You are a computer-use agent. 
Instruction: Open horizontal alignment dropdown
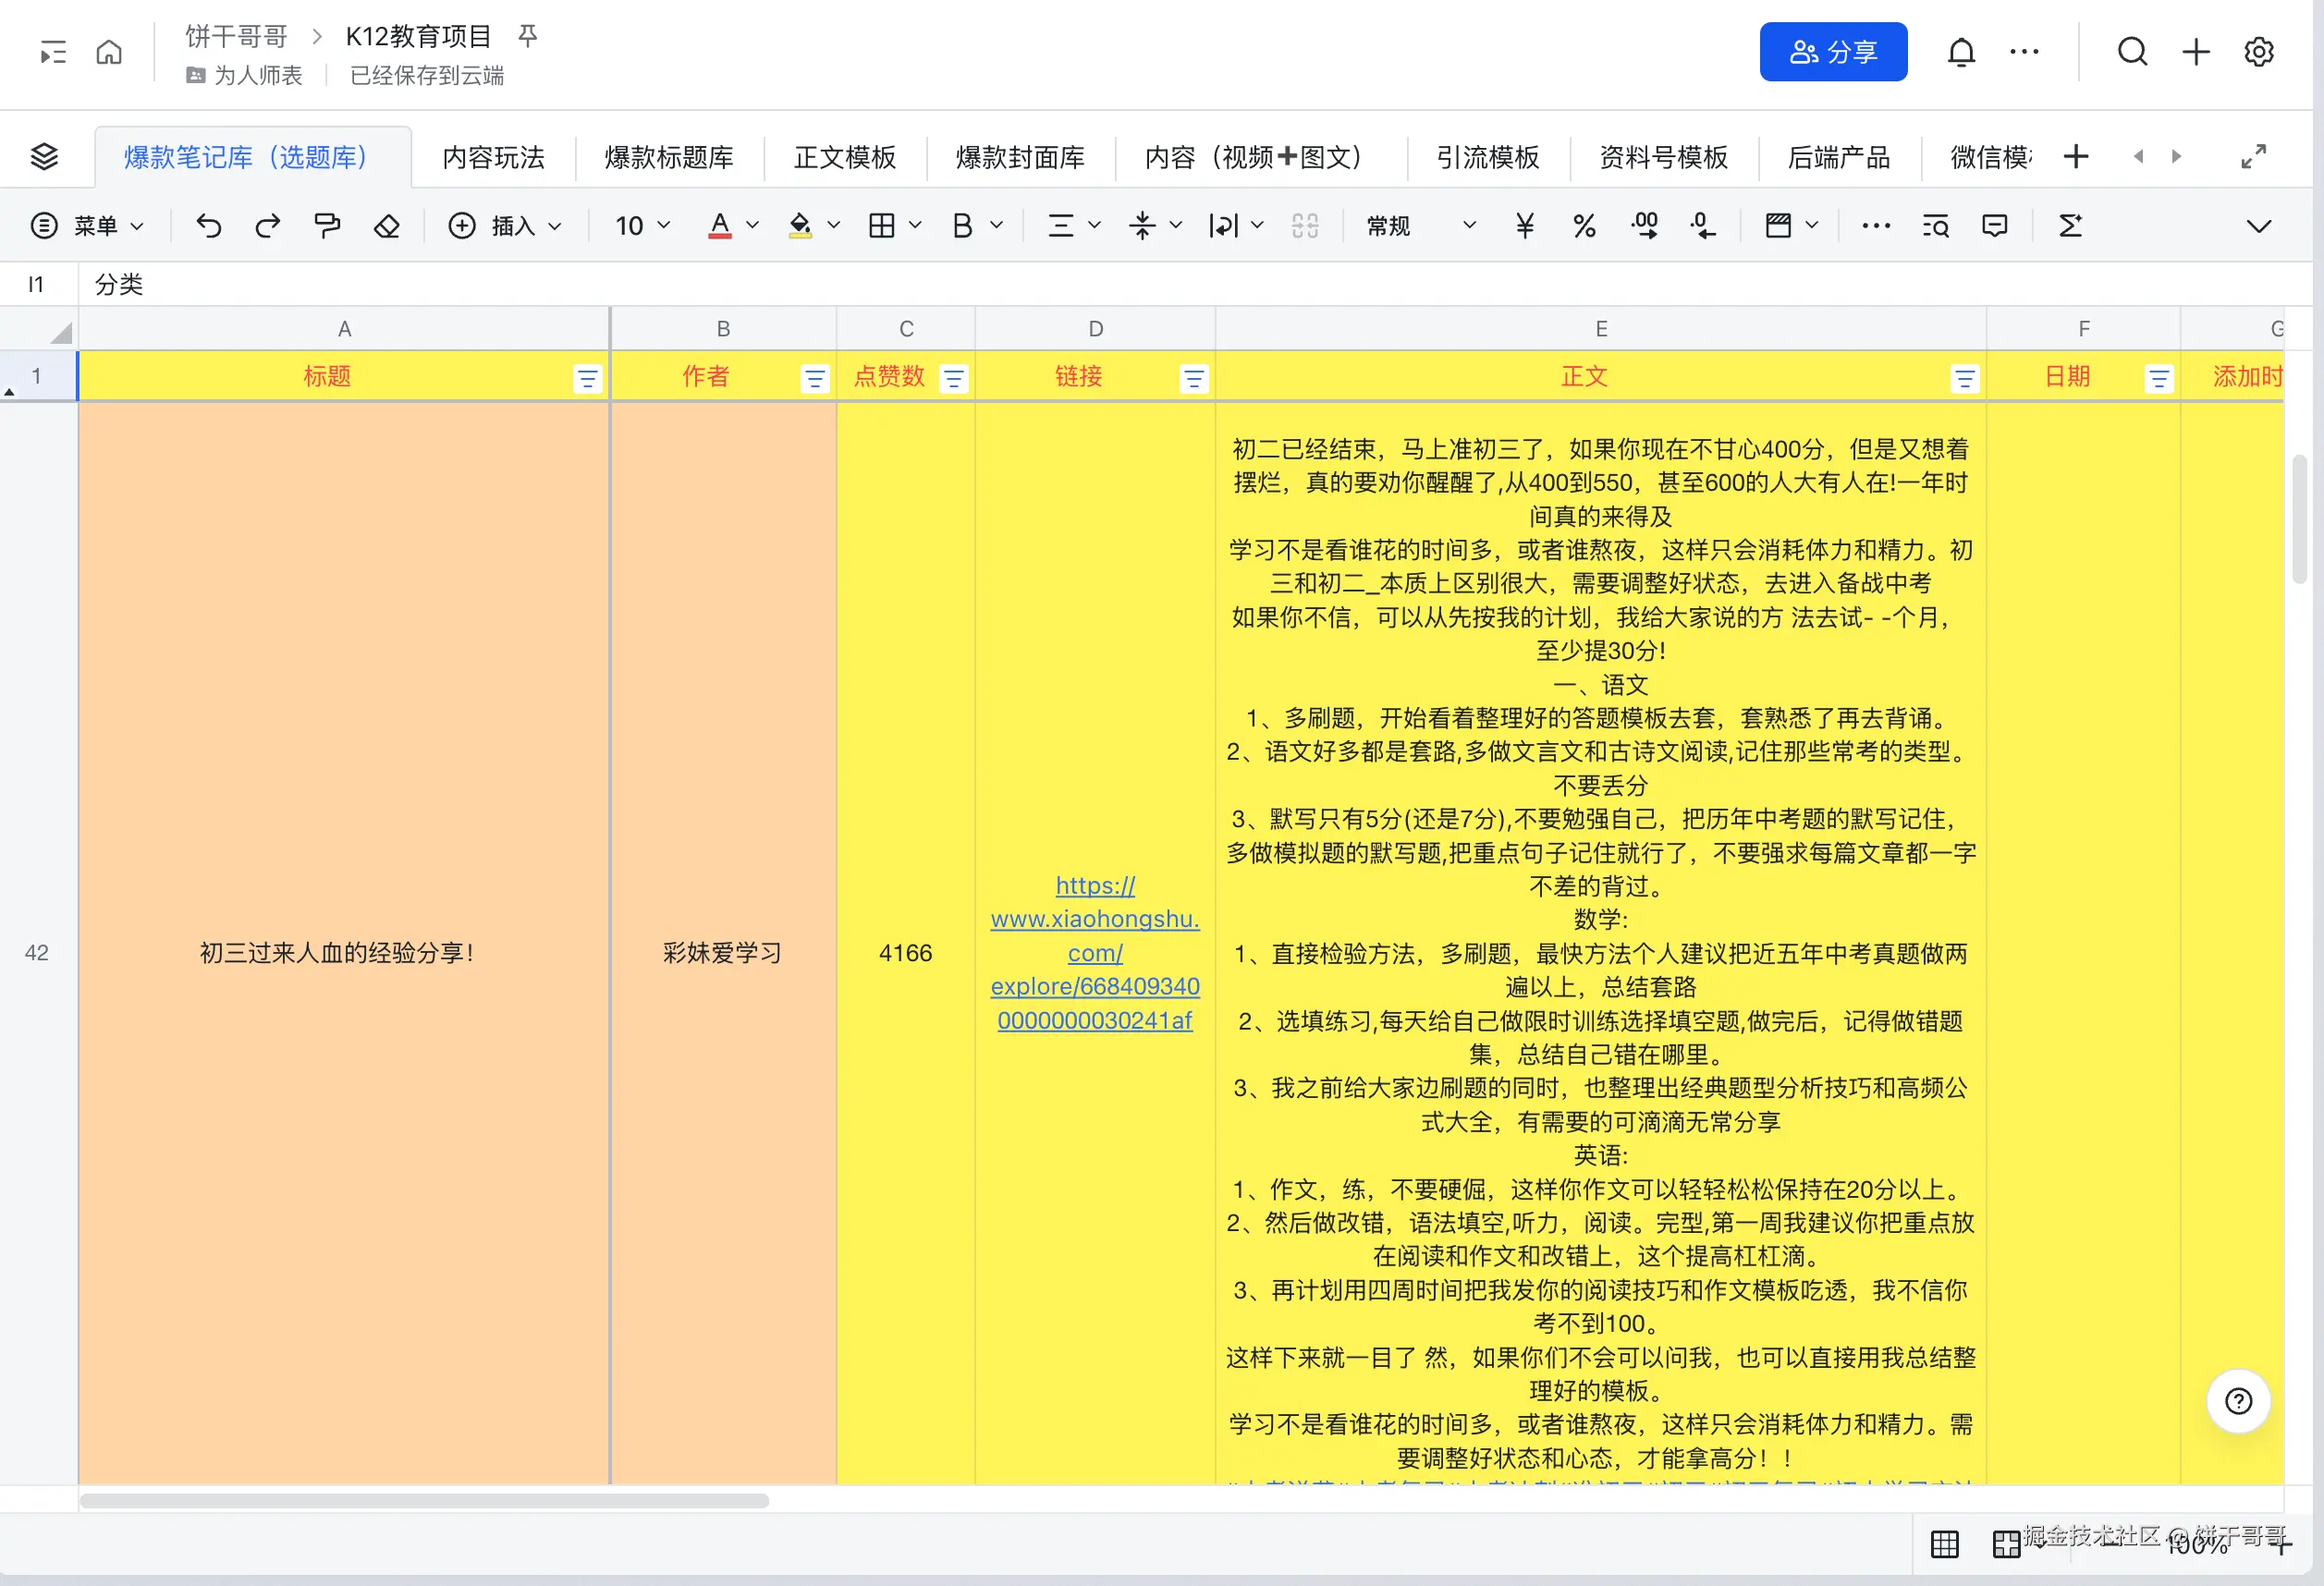pos(1073,226)
